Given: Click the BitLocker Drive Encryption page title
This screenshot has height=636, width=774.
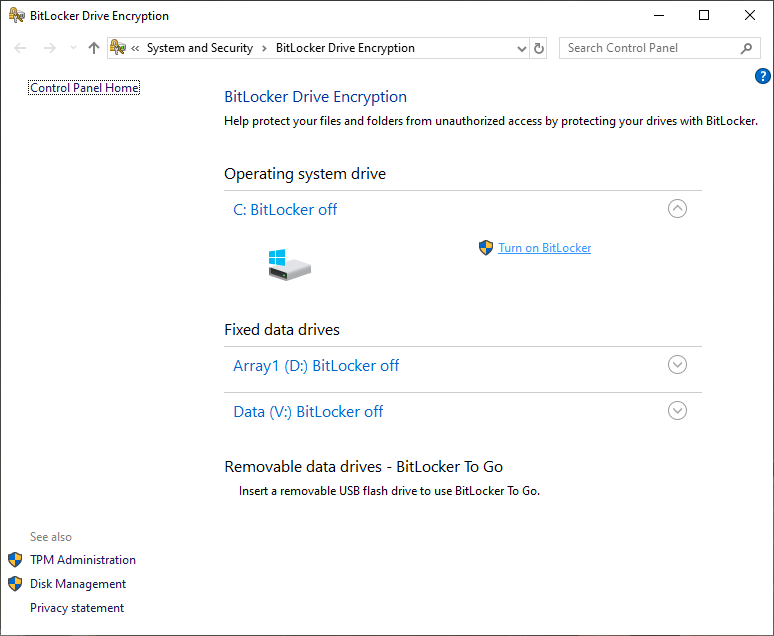Looking at the screenshot, I should (x=315, y=97).
